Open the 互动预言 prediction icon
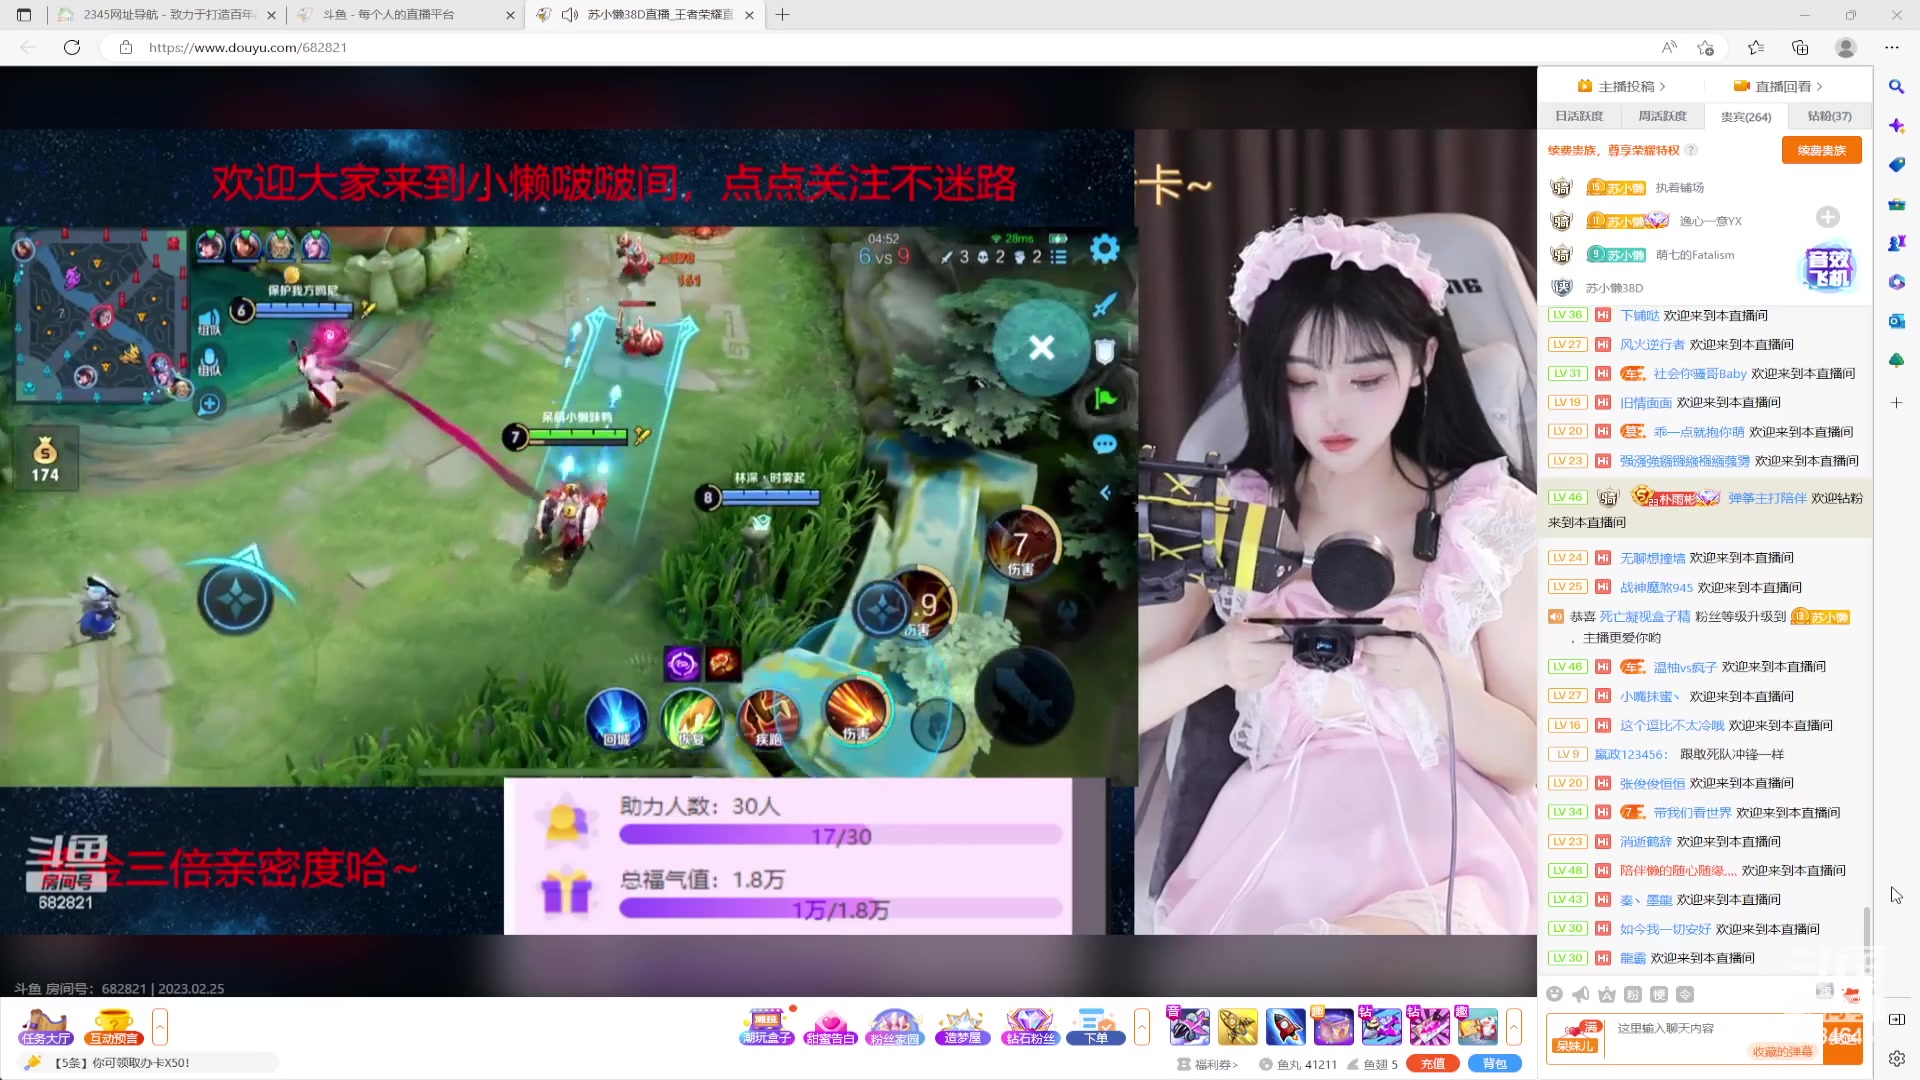The width and height of the screenshot is (1920, 1080). pos(113,1027)
